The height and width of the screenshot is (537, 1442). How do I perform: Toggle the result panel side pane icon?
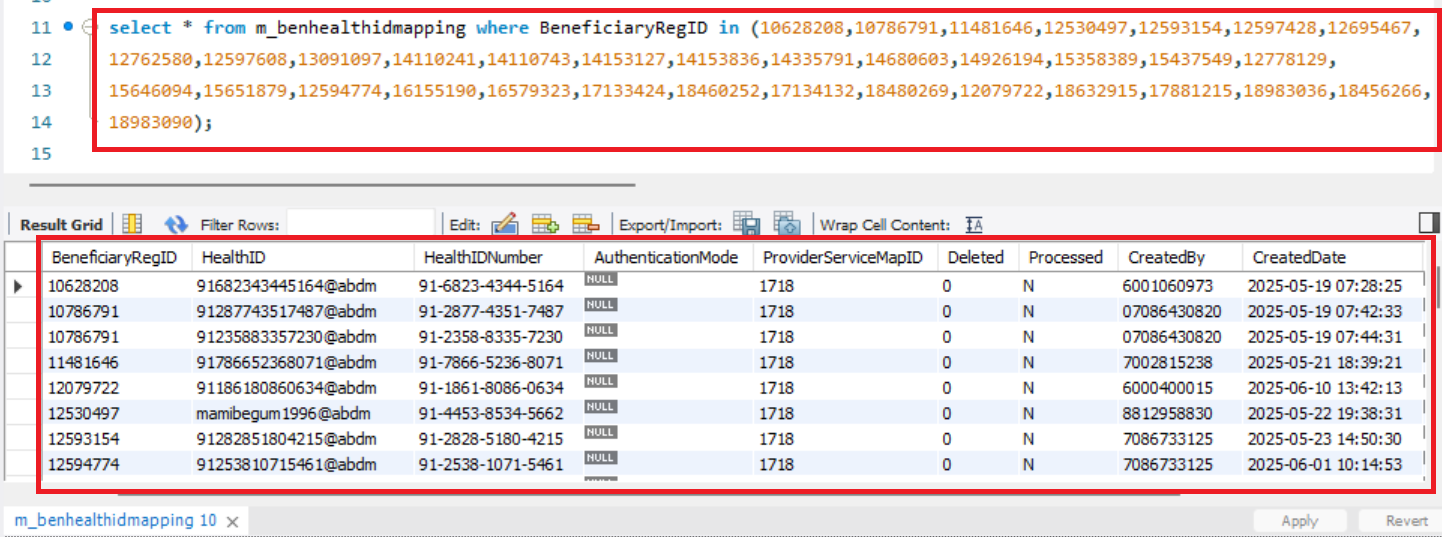(x=1429, y=222)
